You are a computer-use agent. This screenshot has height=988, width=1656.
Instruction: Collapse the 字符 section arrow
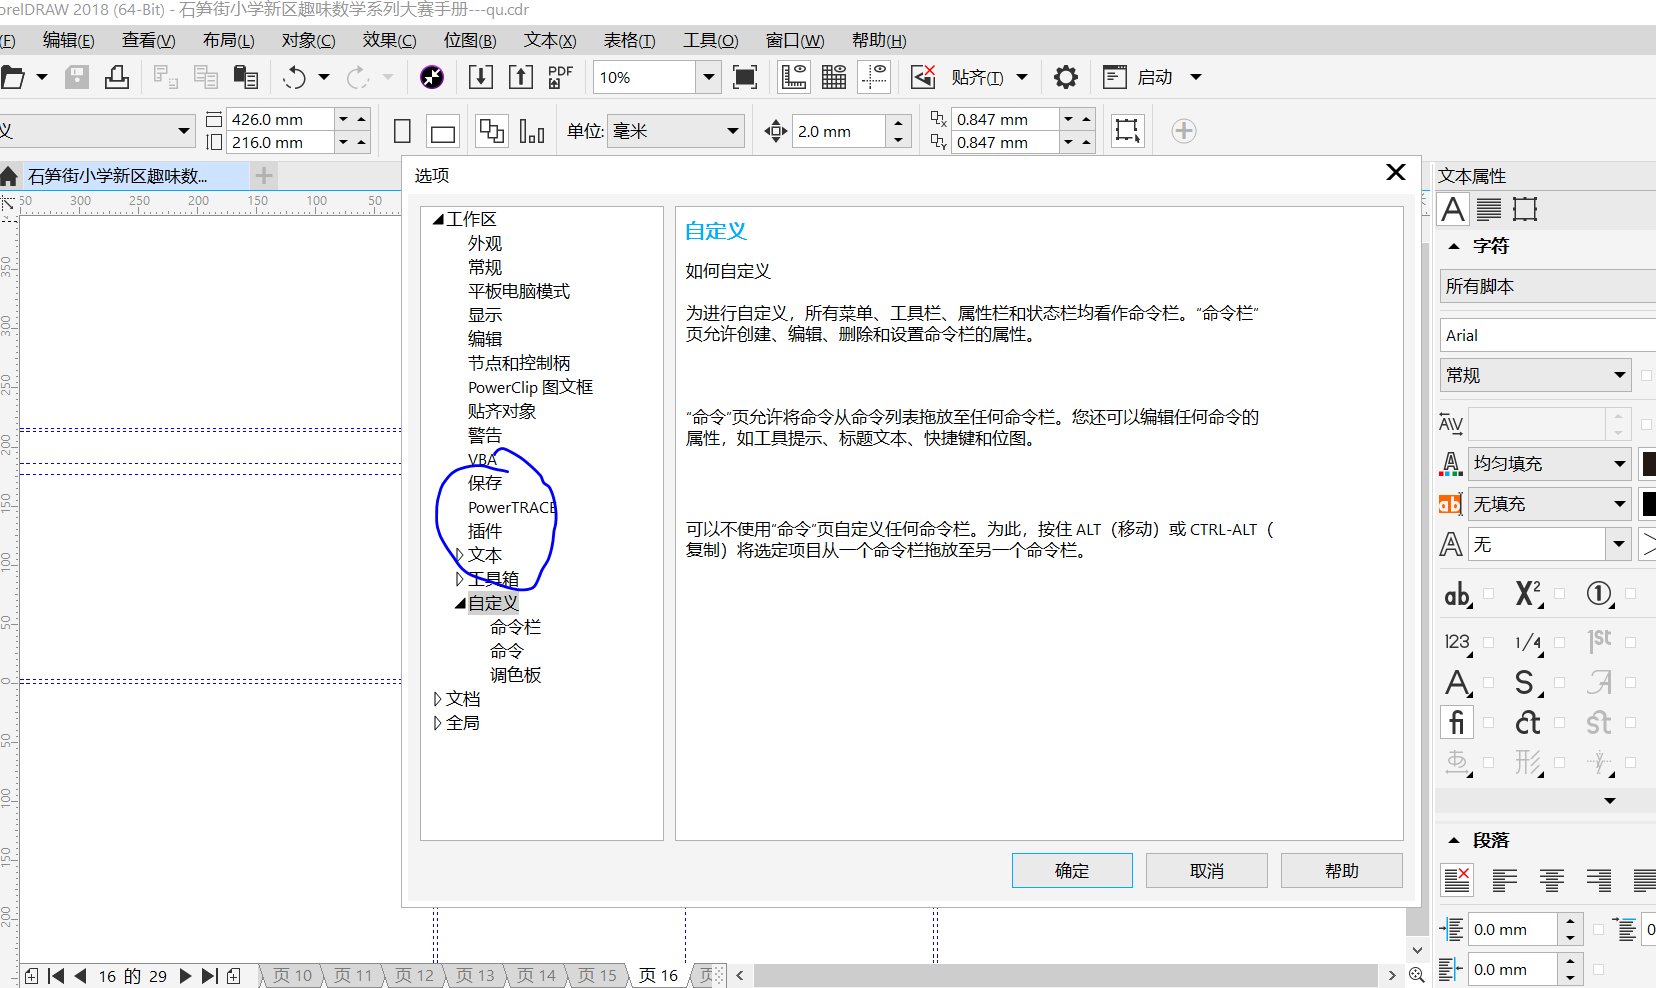point(1454,246)
